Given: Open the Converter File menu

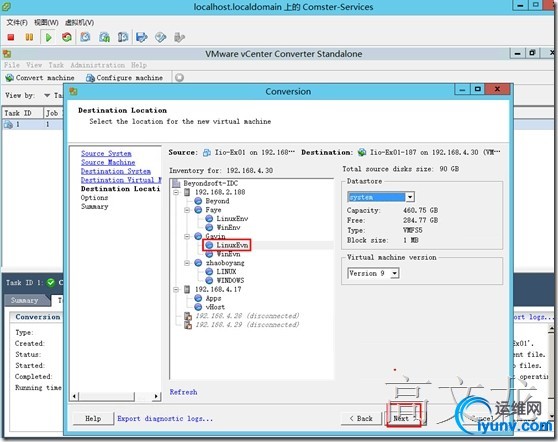Looking at the screenshot, I should (12, 65).
